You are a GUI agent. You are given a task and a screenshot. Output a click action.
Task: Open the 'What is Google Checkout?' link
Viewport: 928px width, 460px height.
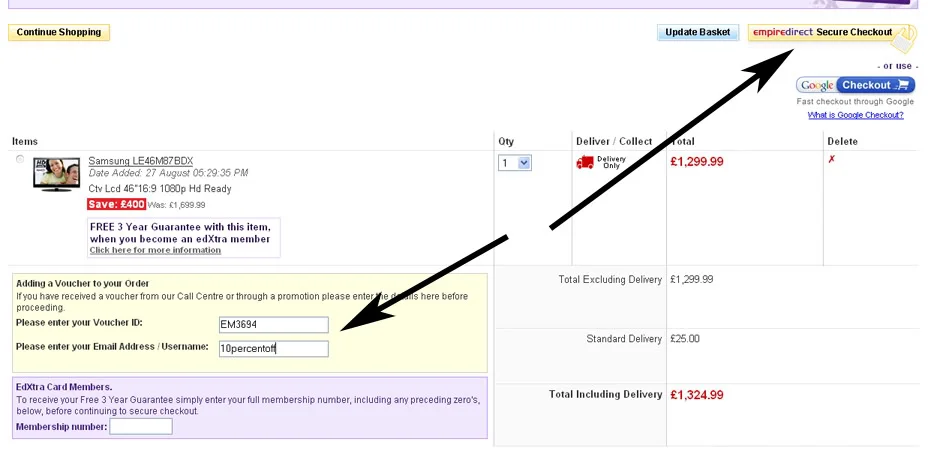pyautogui.click(x=855, y=115)
